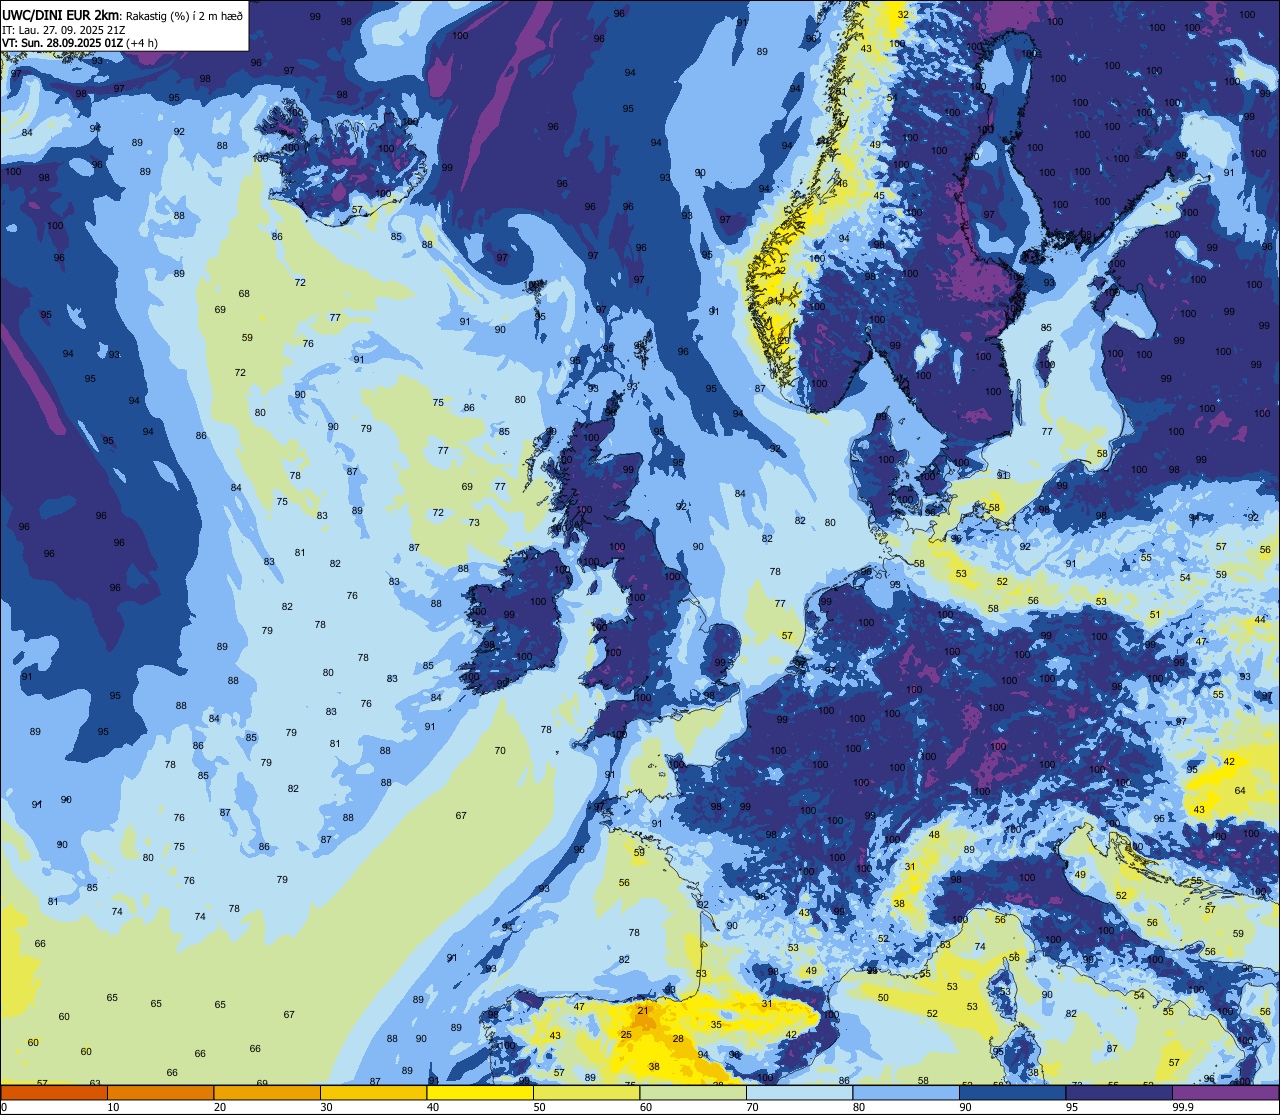Click the legend tick label 50

[538, 1107]
